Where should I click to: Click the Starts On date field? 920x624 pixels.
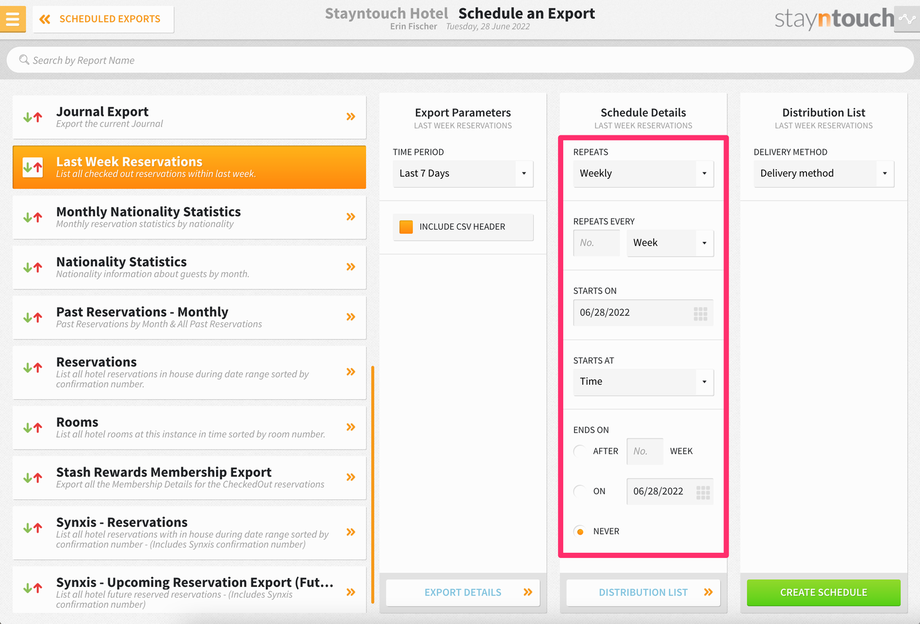pyautogui.click(x=643, y=313)
